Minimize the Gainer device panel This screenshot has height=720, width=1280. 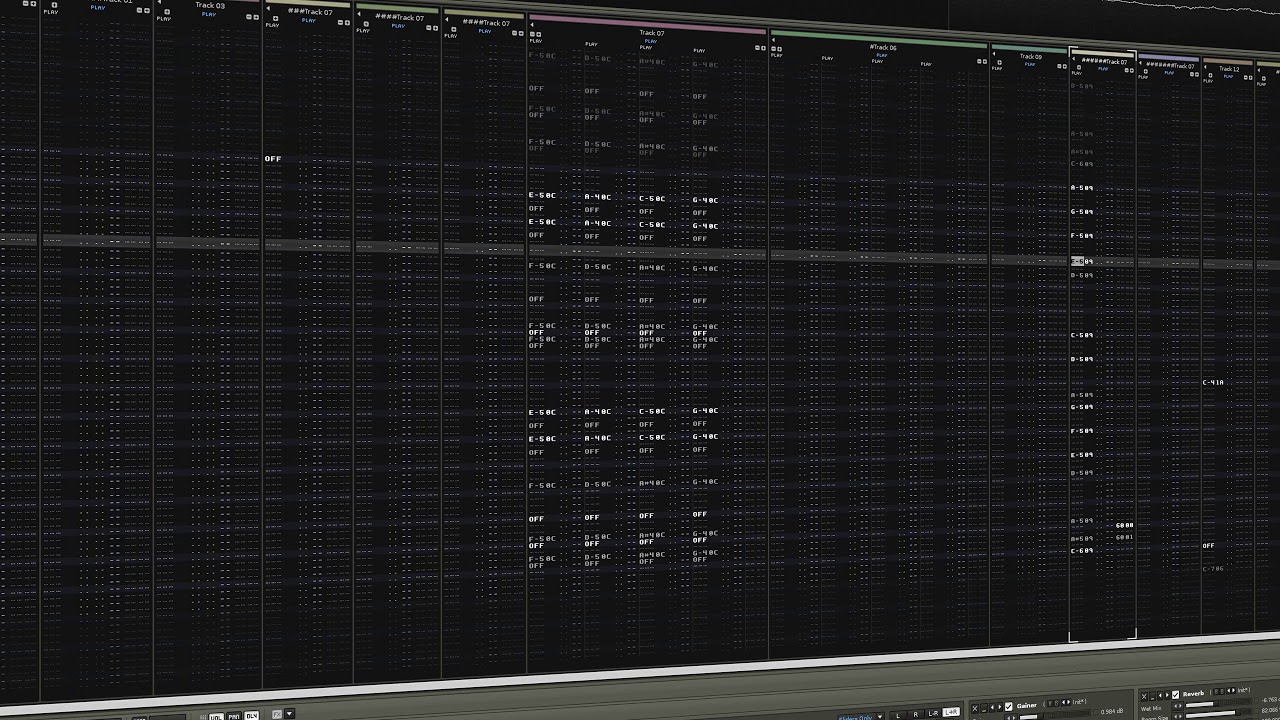pyautogui.click(x=984, y=708)
